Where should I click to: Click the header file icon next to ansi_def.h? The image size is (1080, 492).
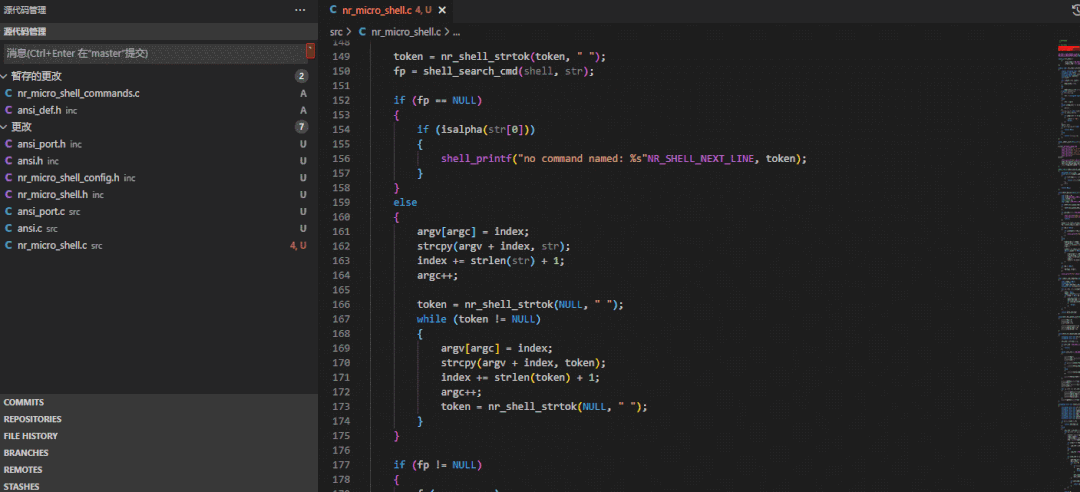click(8, 110)
